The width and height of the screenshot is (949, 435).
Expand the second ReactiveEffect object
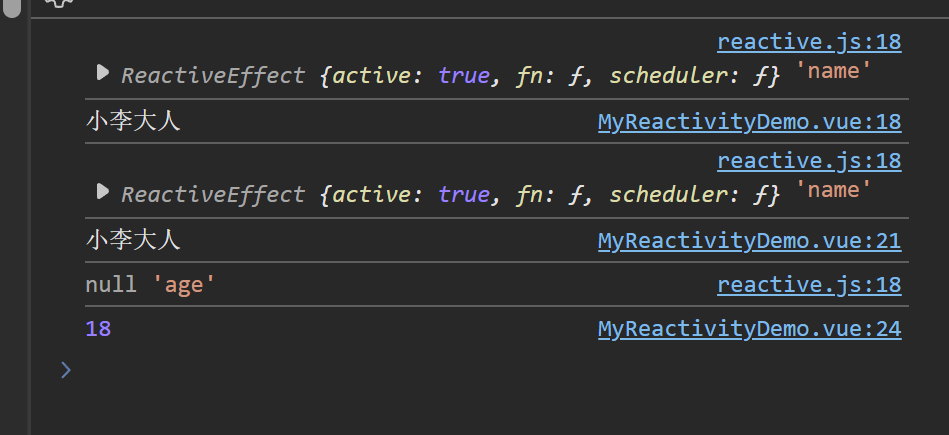pyautogui.click(x=102, y=191)
